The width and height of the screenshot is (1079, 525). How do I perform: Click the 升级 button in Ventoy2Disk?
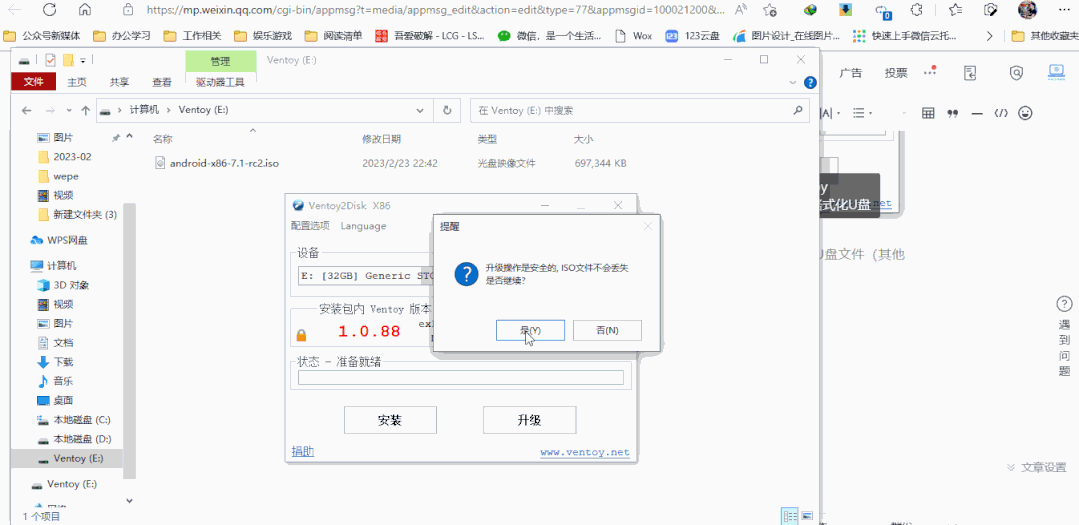click(x=529, y=420)
